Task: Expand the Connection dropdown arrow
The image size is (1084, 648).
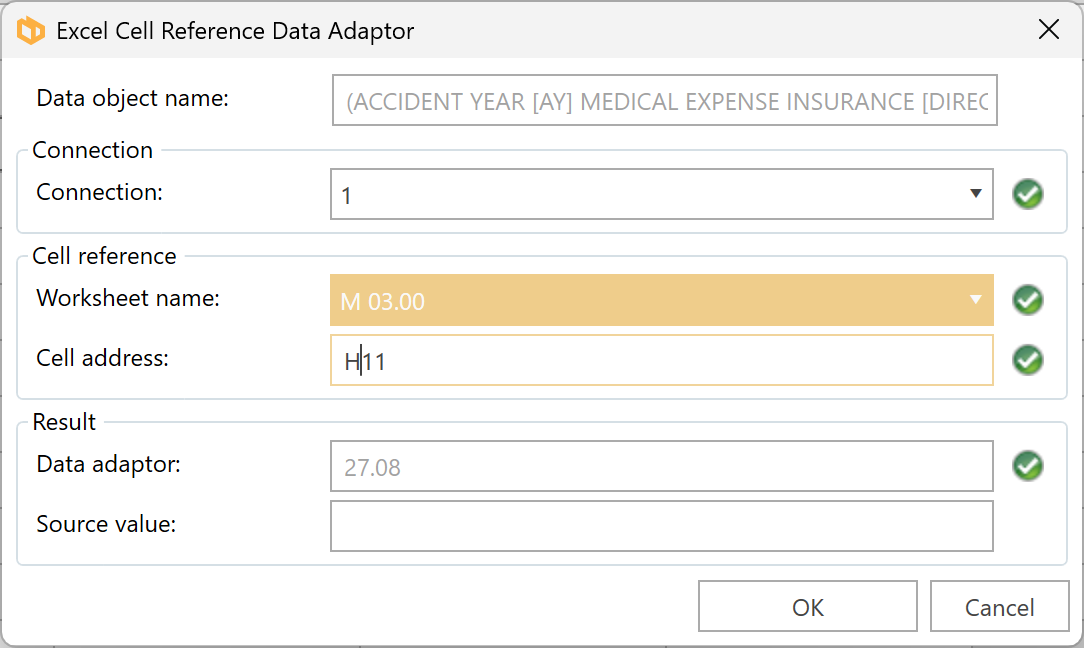Action: (x=976, y=194)
